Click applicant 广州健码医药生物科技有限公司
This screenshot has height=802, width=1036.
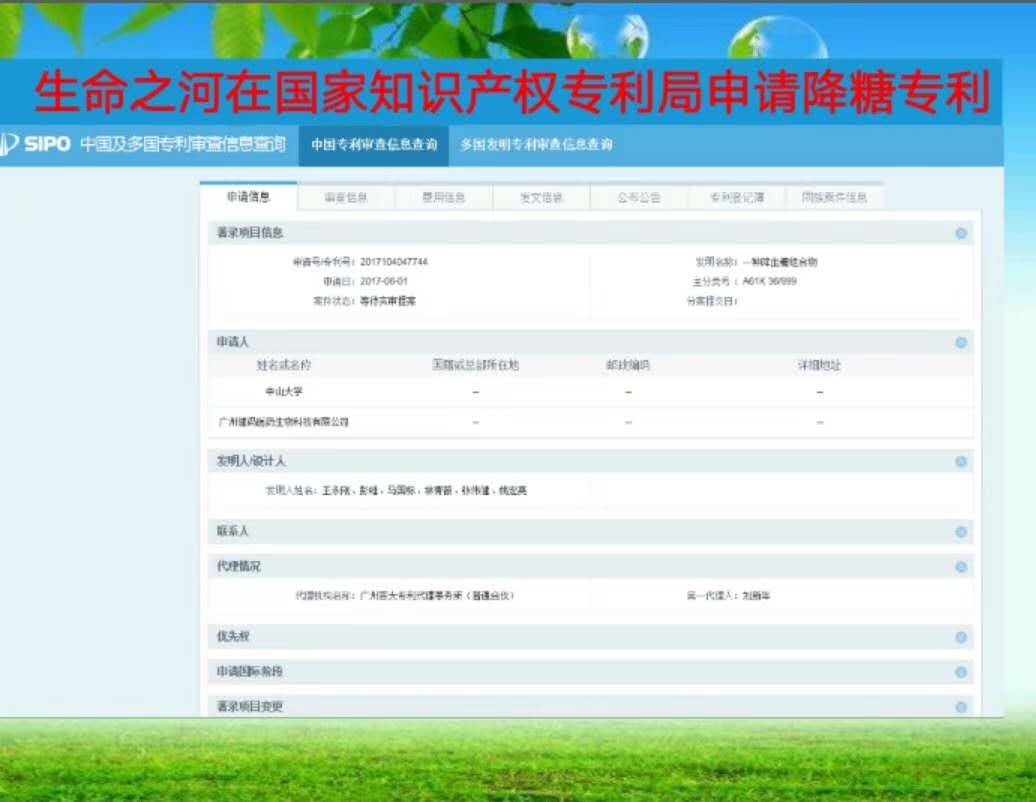pyautogui.click(x=283, y=421)
